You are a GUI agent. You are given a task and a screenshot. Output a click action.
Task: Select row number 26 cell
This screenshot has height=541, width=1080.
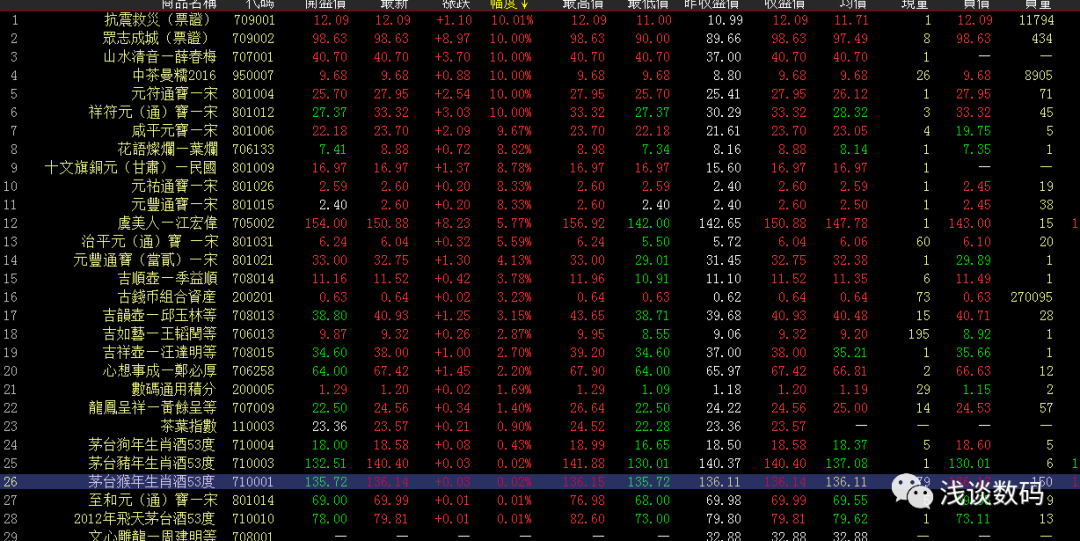pos(10,482)
